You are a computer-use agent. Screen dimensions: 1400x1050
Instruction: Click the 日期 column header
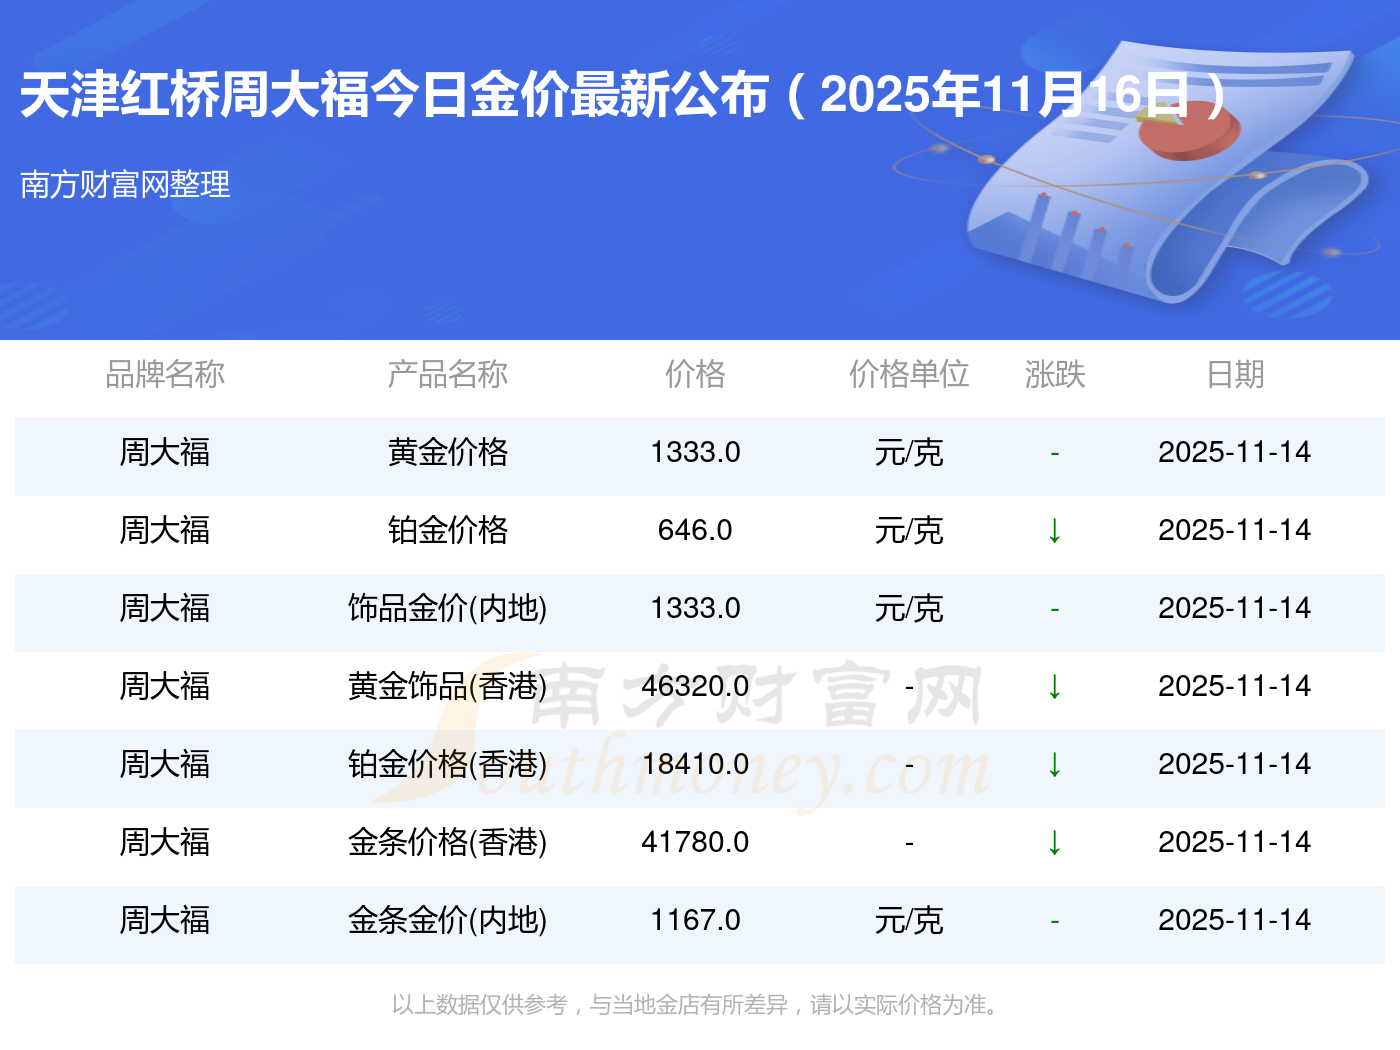(x=1235, y=374)
